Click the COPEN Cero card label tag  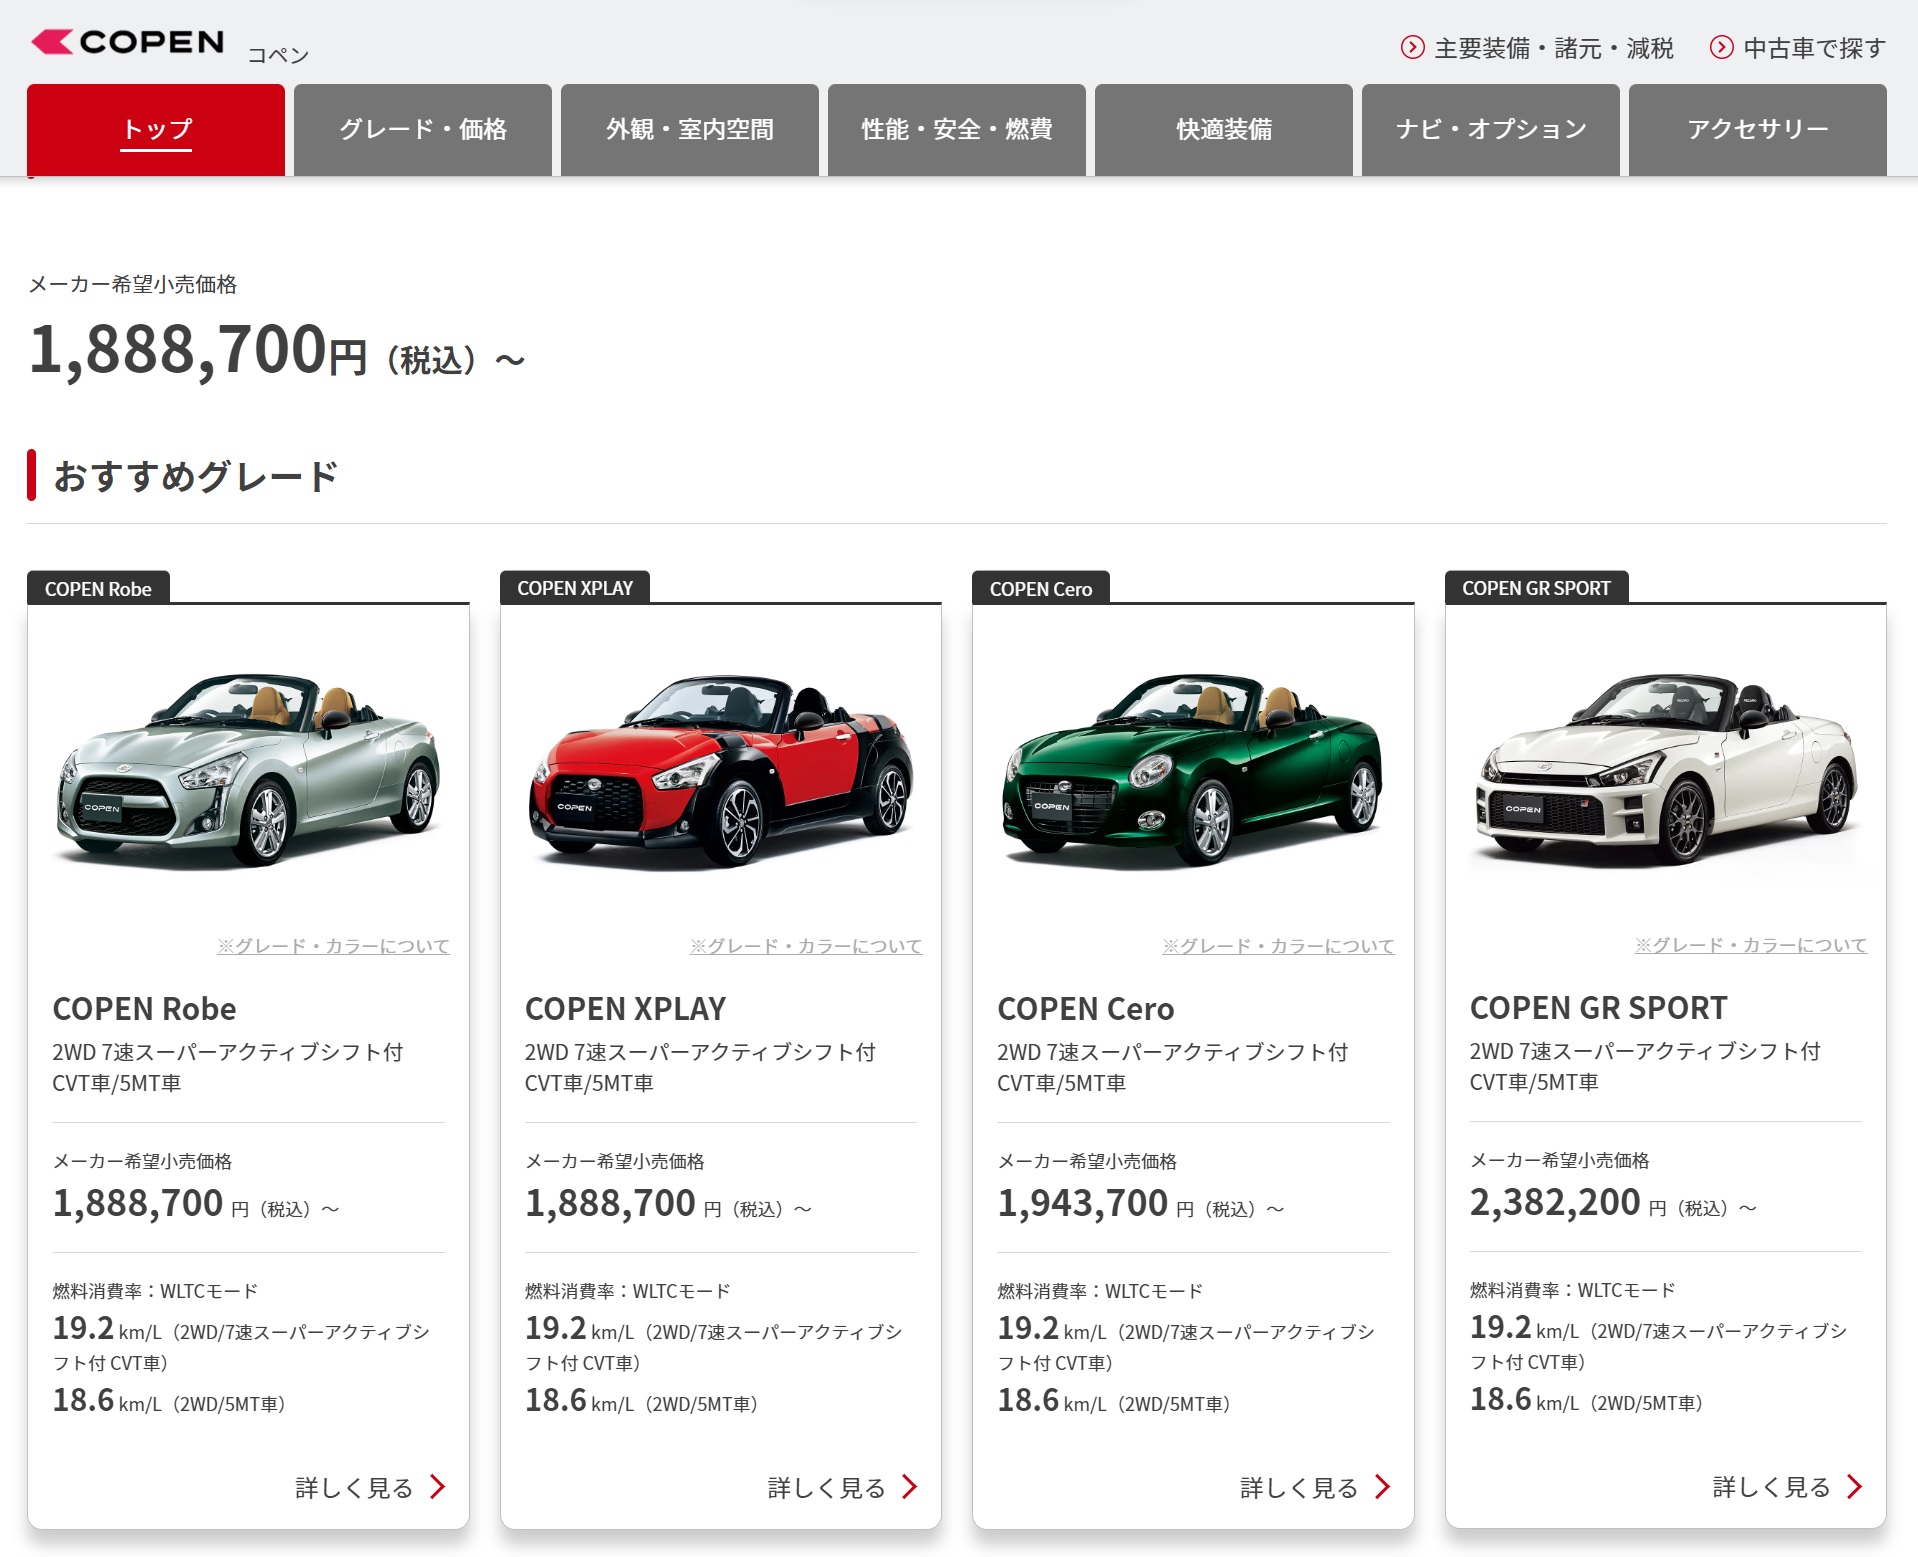click(x=1041, y=589)
